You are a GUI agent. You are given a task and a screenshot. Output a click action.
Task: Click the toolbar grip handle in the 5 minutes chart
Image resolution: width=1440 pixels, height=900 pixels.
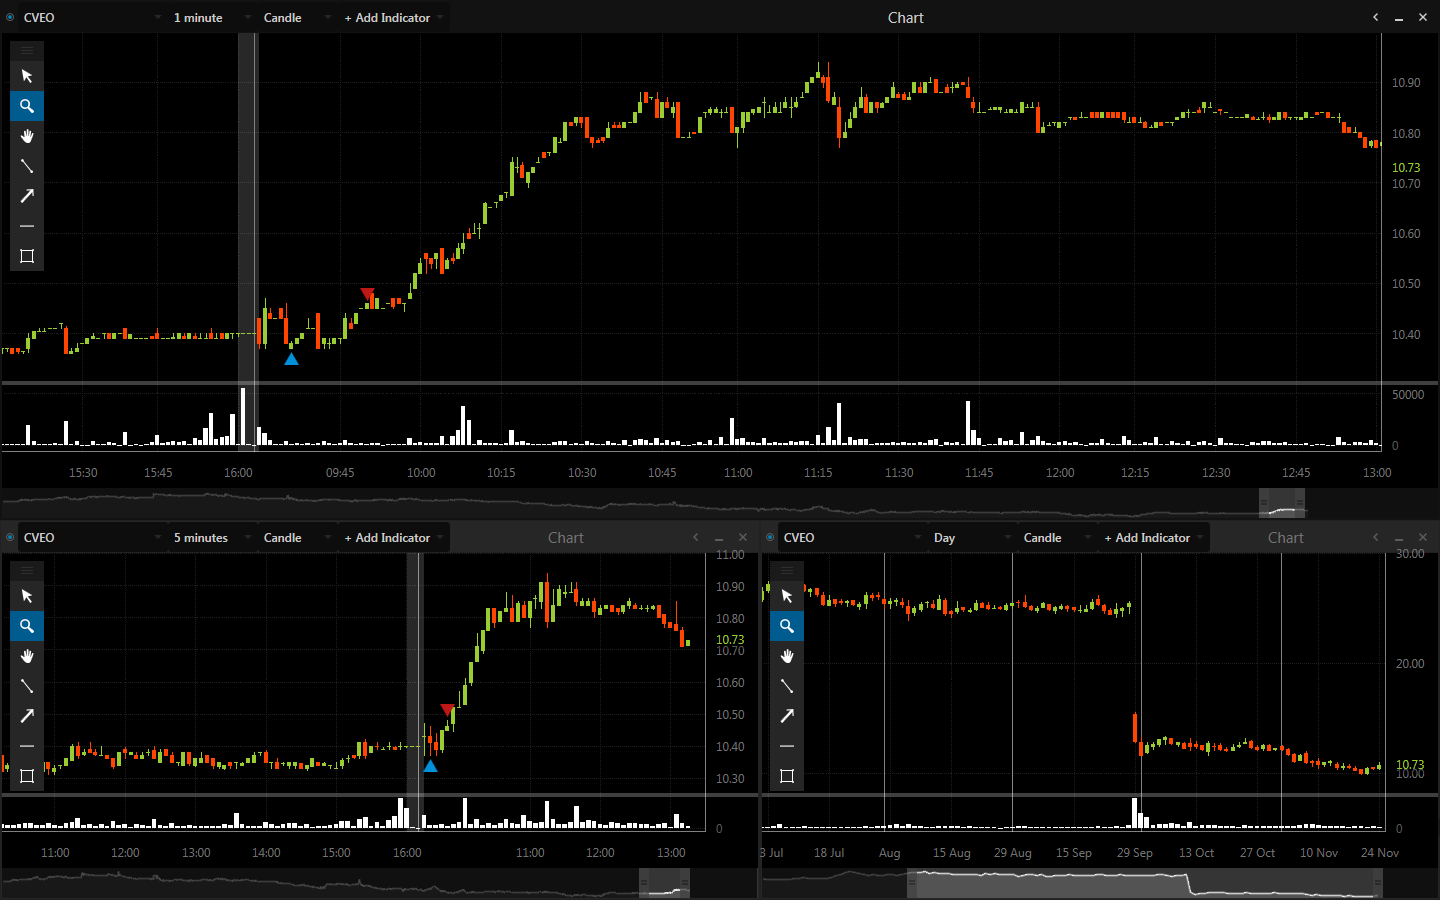pos(27,570)
